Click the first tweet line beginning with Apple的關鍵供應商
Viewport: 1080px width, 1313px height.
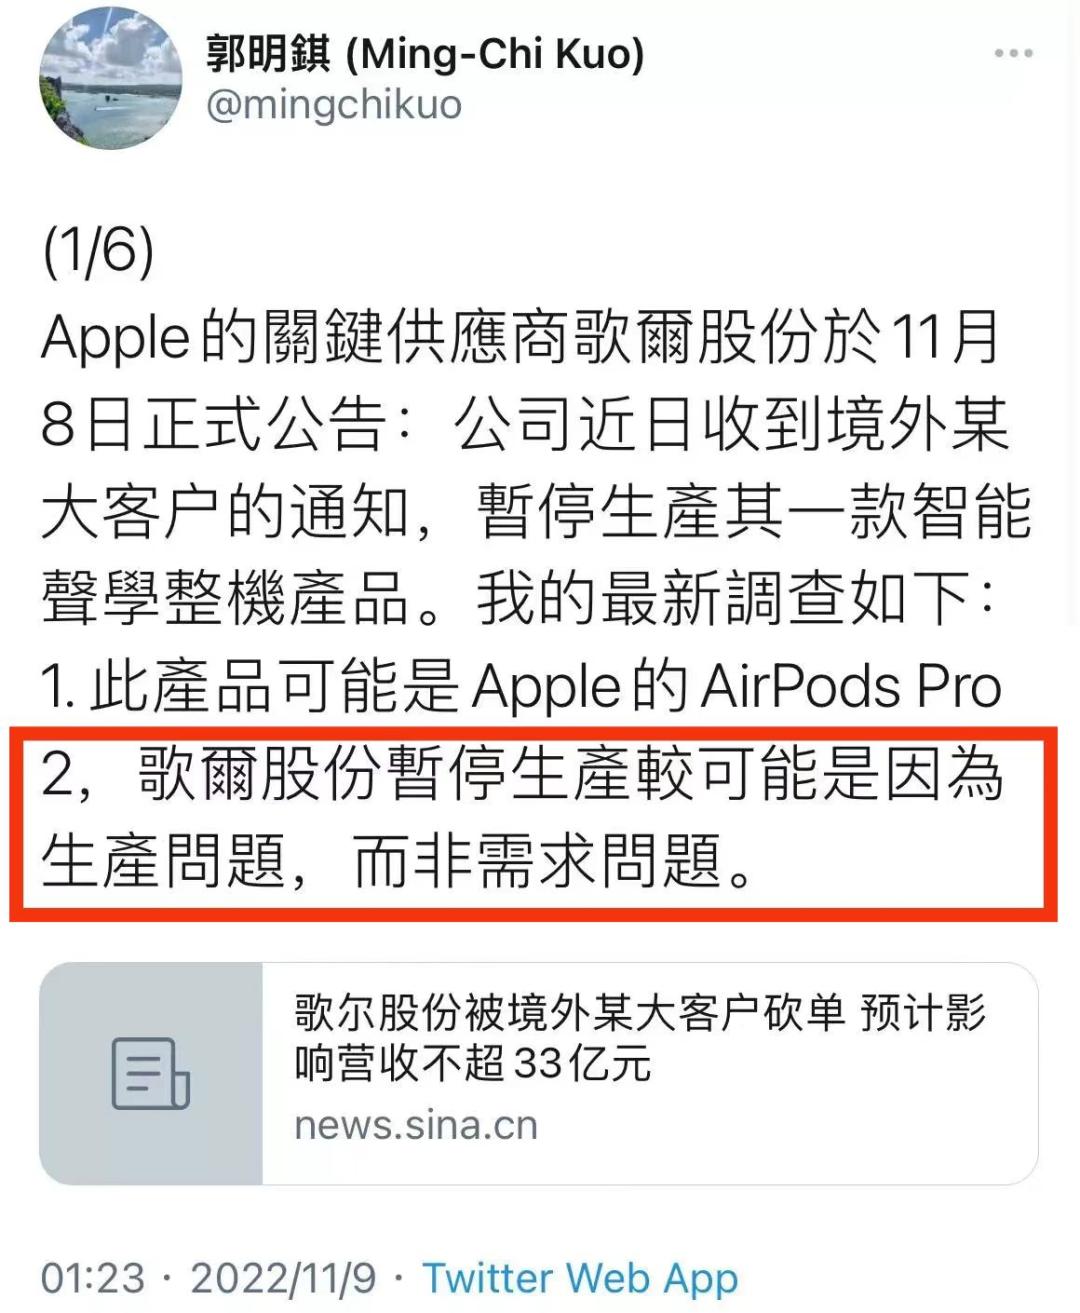pos(521,337)
